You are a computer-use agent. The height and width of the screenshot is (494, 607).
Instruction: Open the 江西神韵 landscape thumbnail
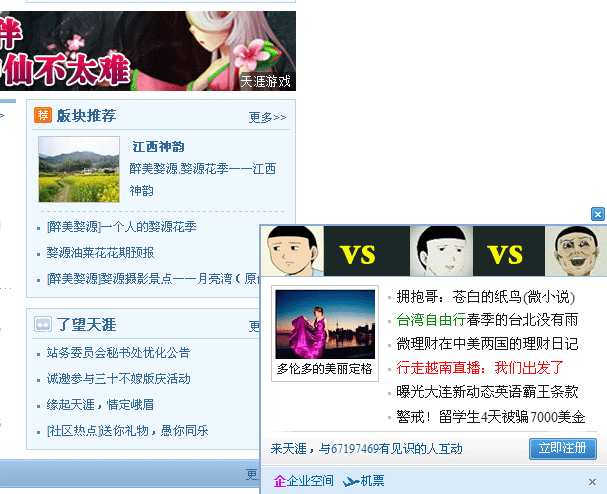click(x=79, y=169)
